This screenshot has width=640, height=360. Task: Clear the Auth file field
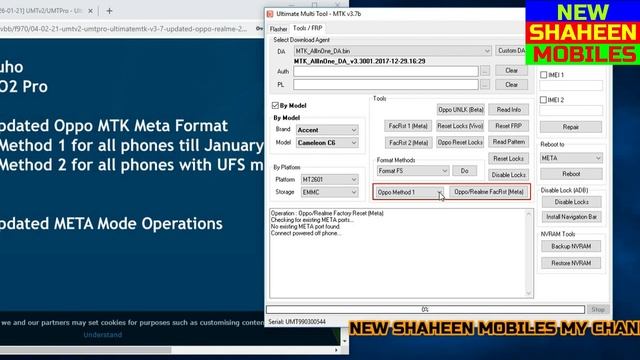[x=511, y=71]
